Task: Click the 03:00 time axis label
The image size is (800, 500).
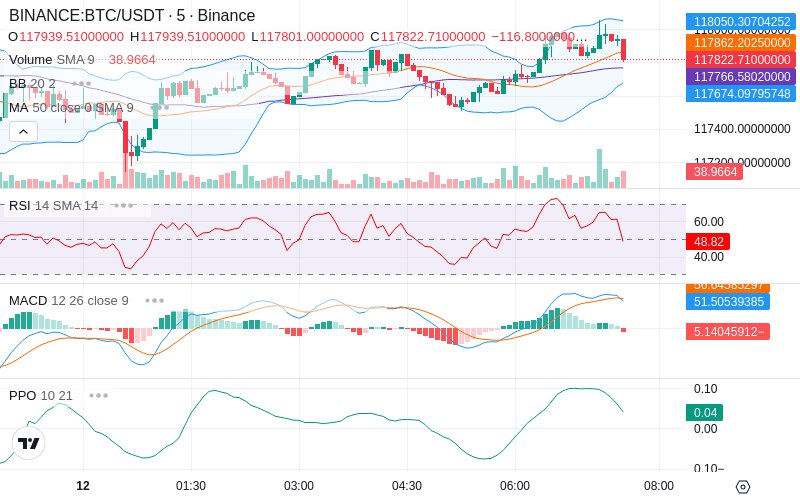Action: click(299, 486)
